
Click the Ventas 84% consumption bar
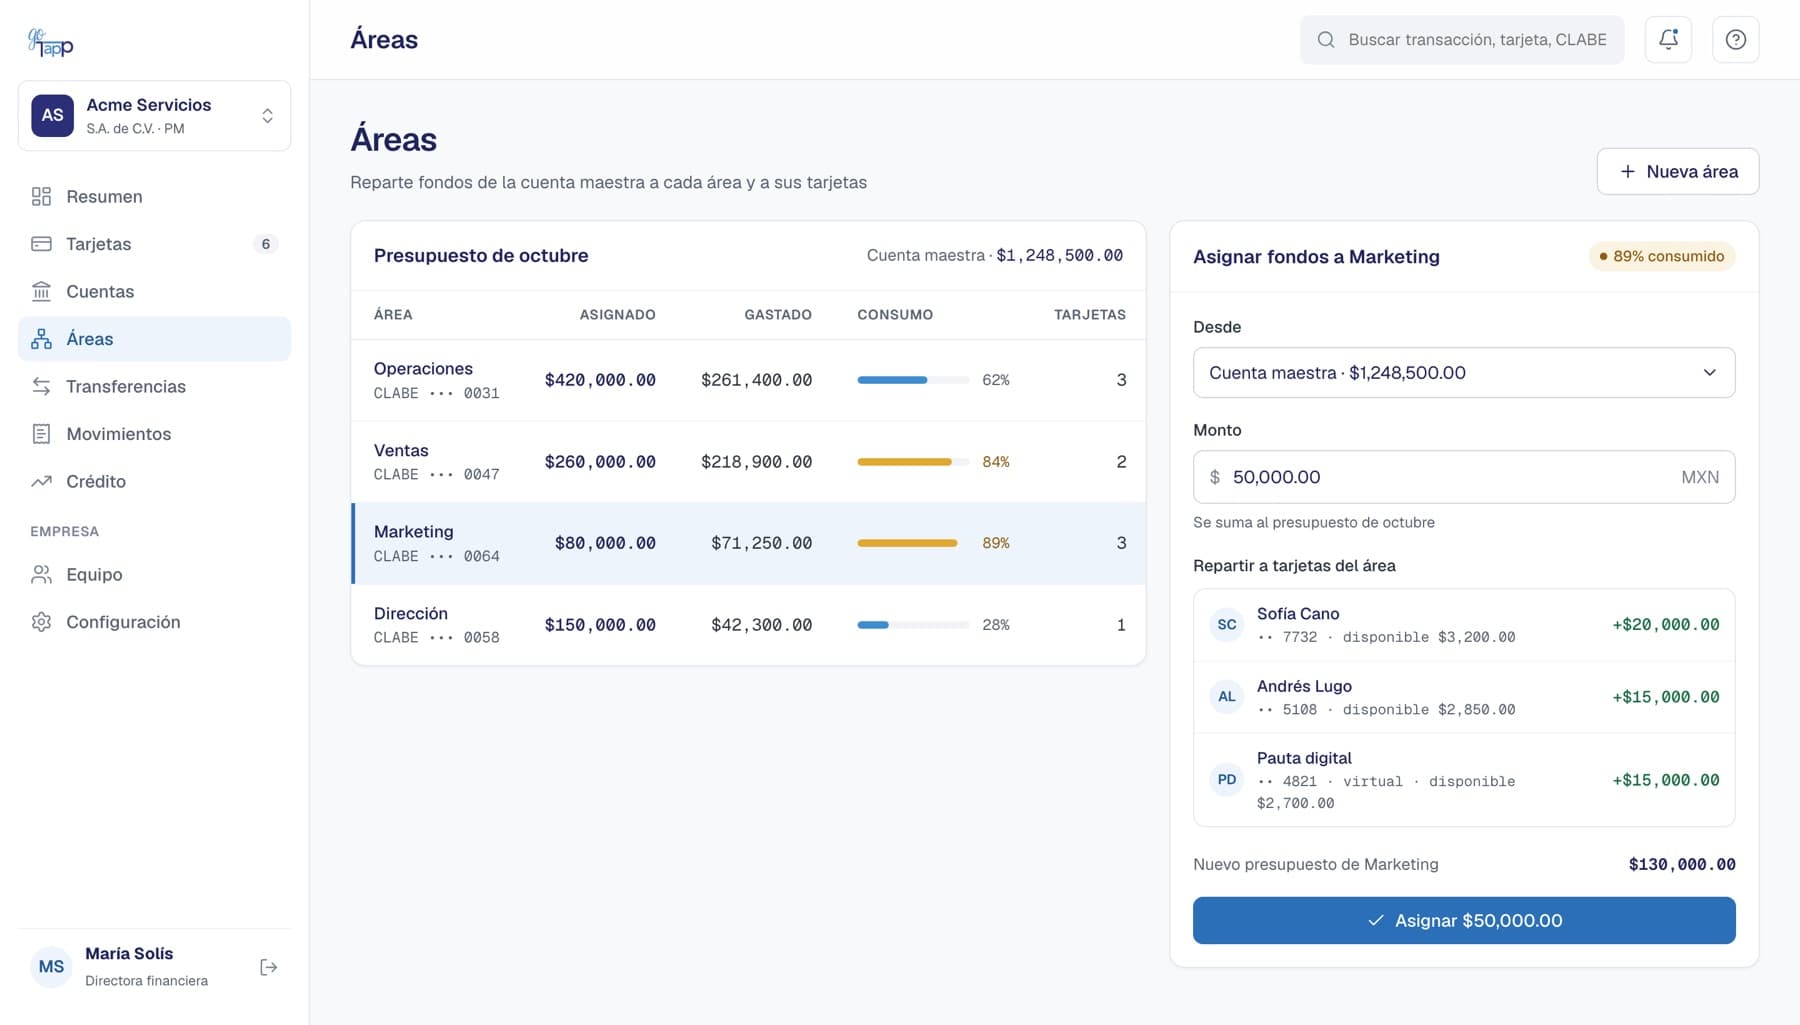coord(913,462)
